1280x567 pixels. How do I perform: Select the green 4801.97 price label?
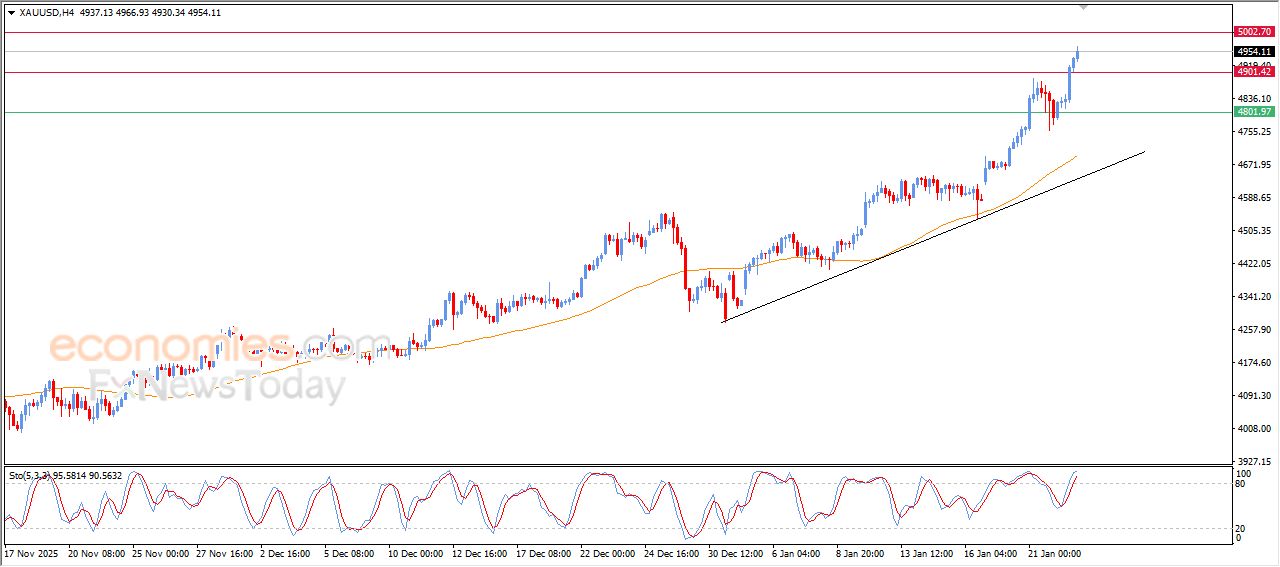[x=1253, y=112]
